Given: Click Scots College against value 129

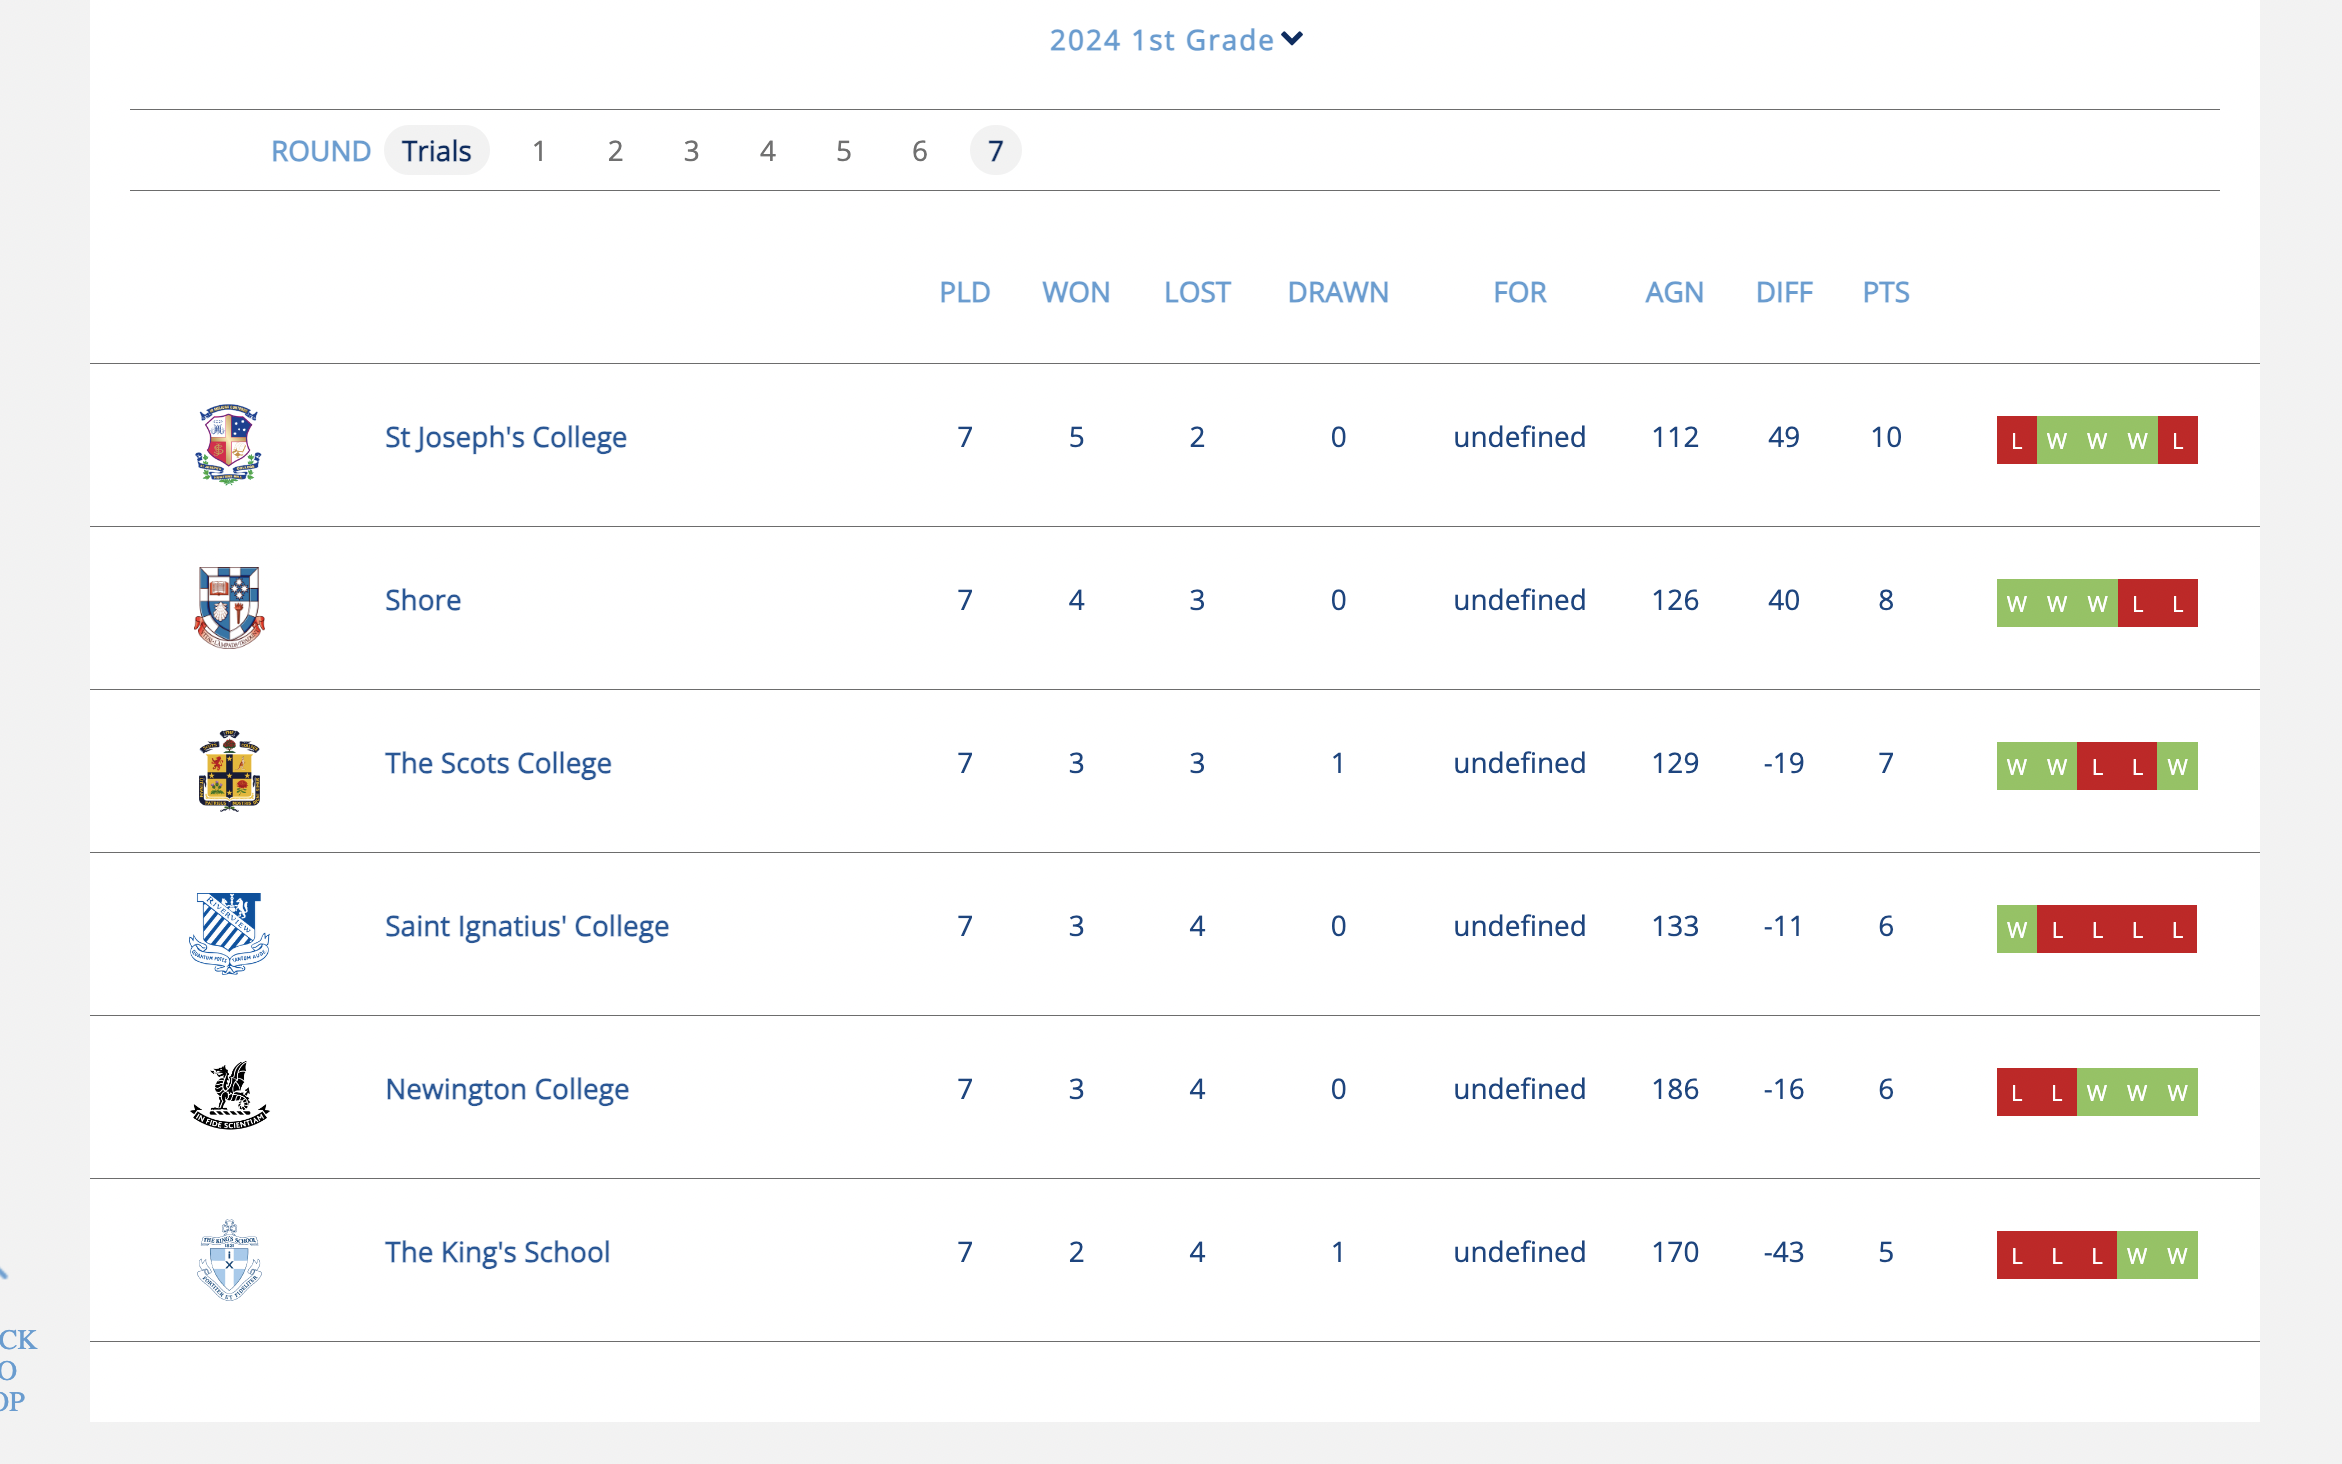Looking at the screenshot, I should click(1675, 763).
